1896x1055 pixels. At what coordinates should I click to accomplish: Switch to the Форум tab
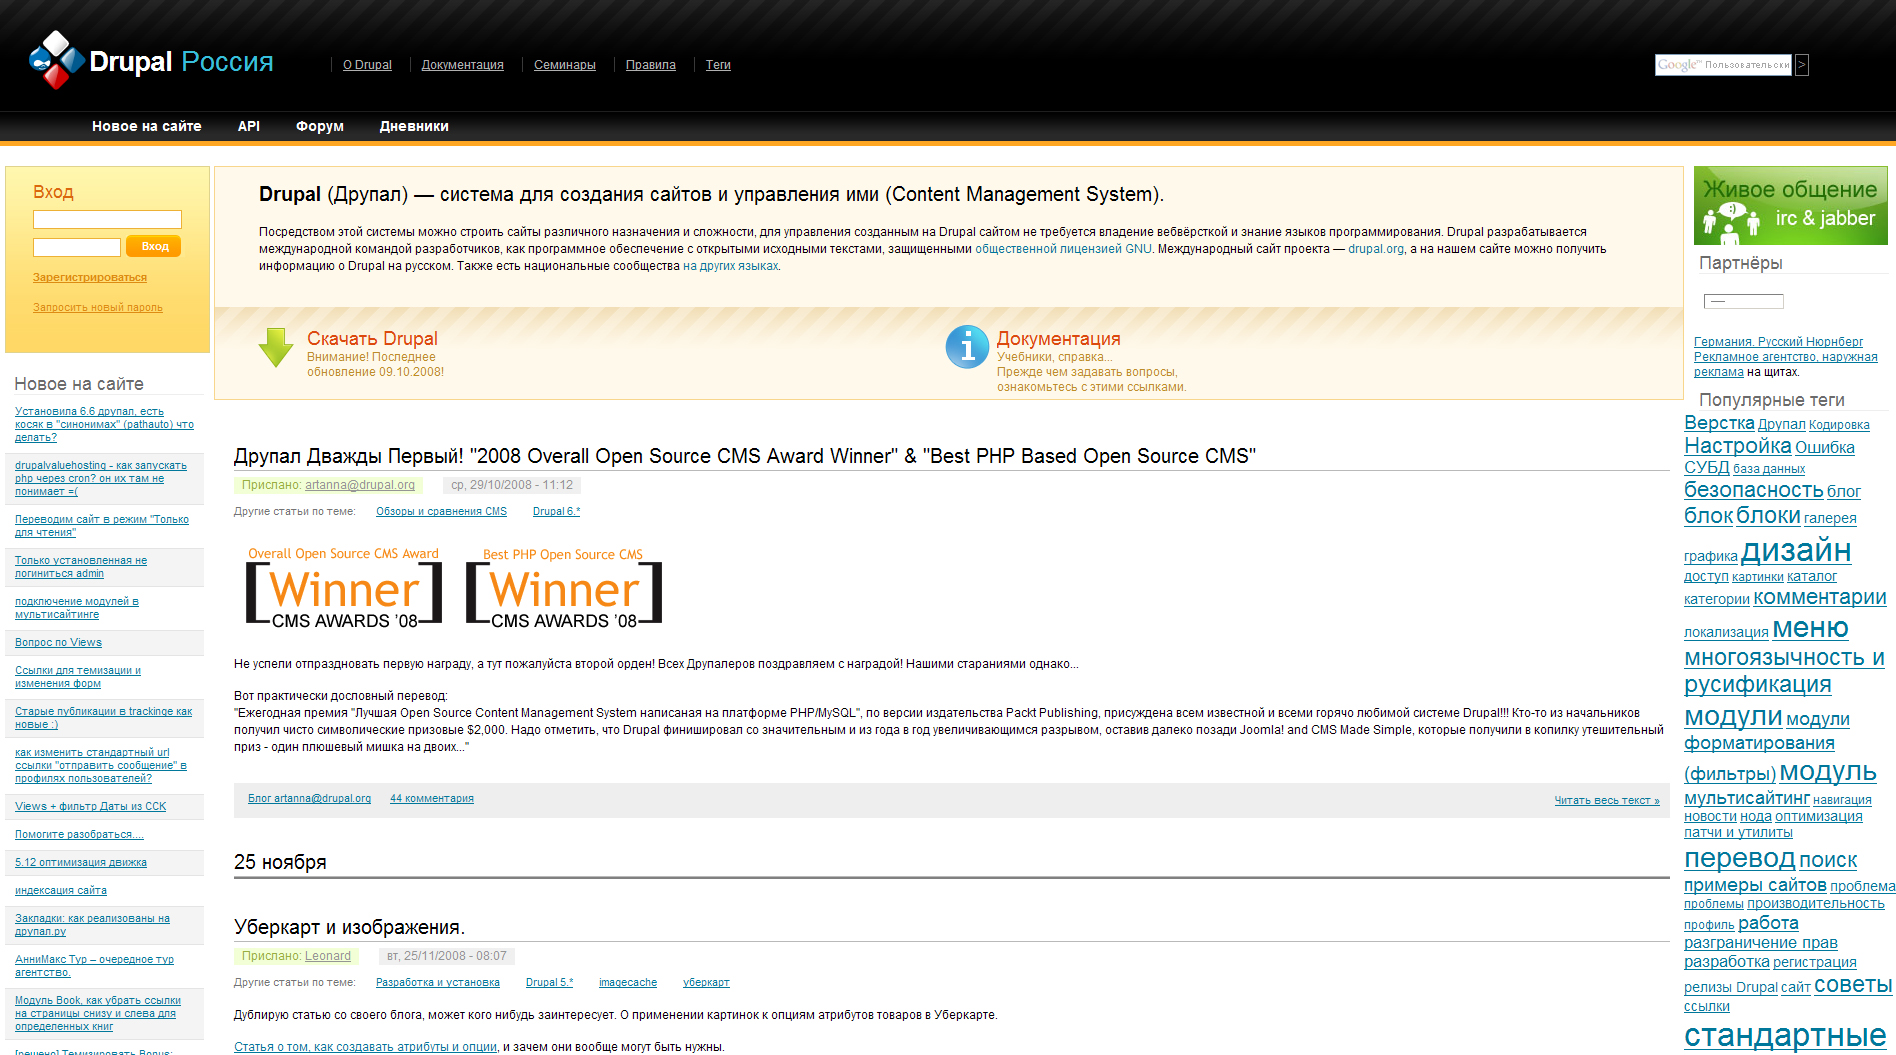[x=320, y=126]
